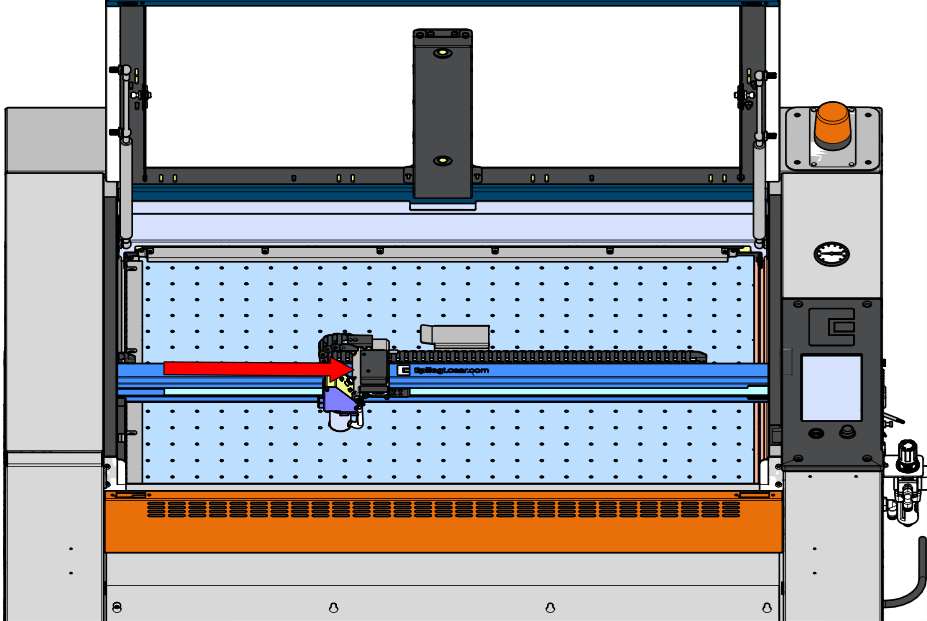Click the blue gantry rail beam

point(600,378)
